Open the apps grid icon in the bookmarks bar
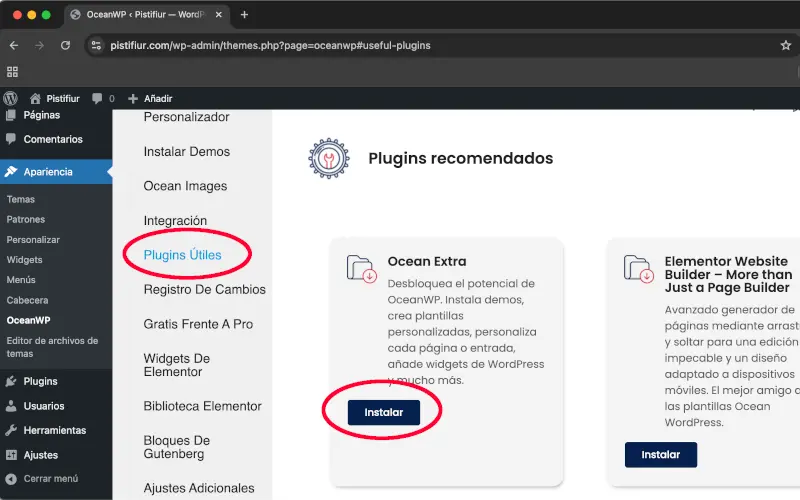 coord(13,72)
